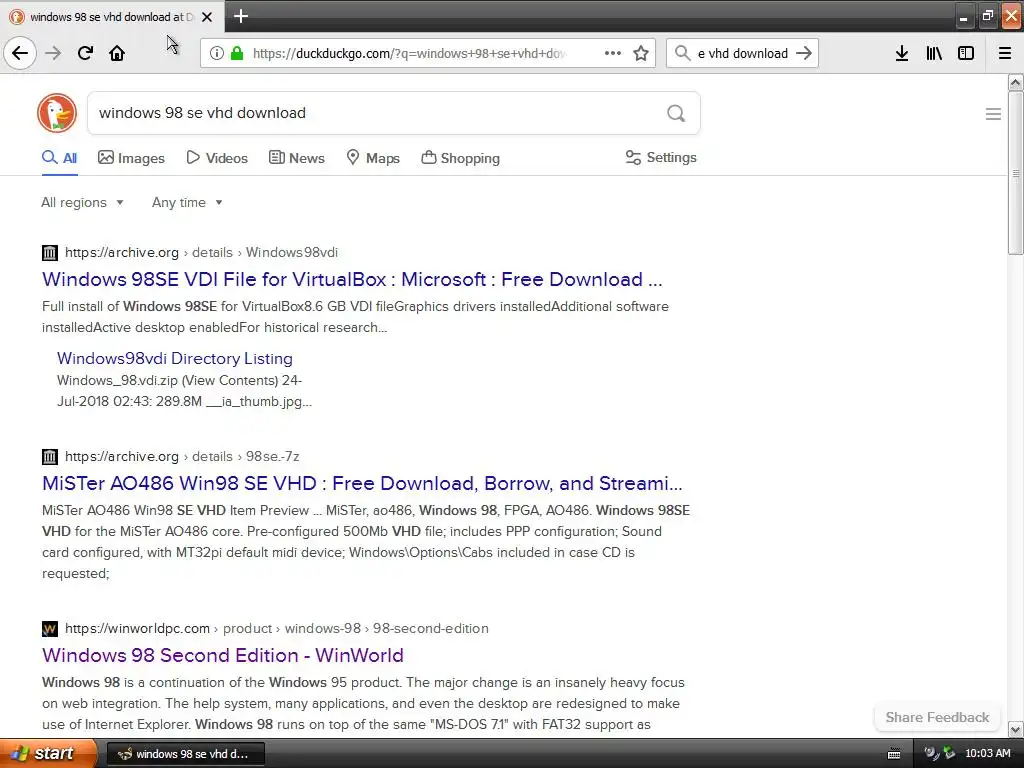Click the forward navigation arrow

[x=54, y=53]
